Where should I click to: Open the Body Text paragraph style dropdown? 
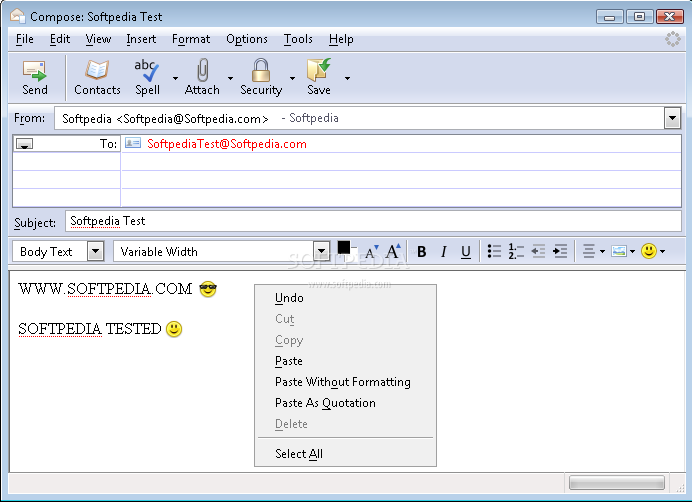click(x=95, y=252)
